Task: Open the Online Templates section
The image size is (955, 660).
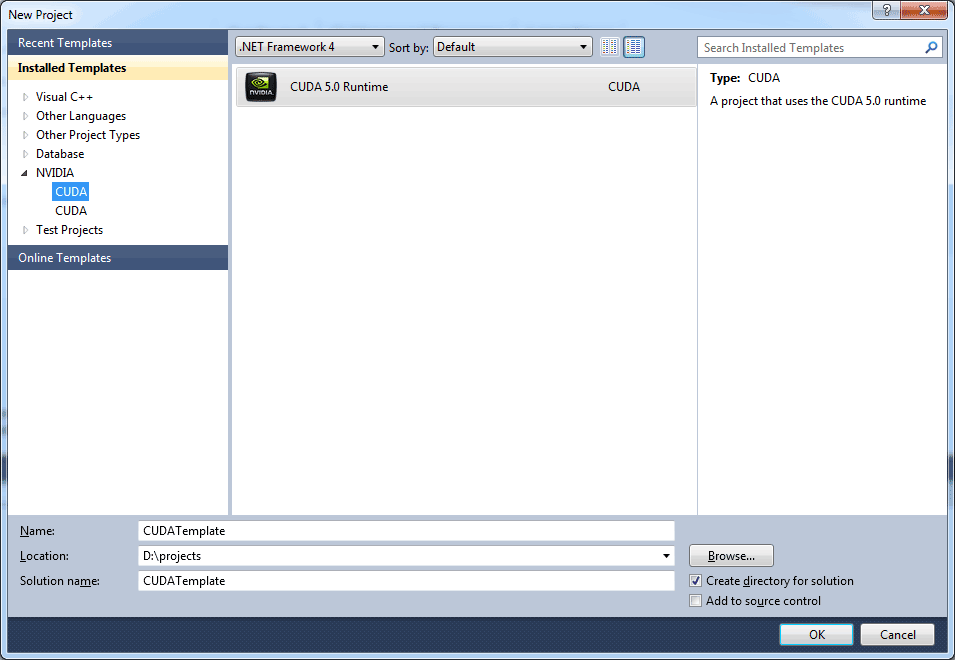Action: pos(118,258)
